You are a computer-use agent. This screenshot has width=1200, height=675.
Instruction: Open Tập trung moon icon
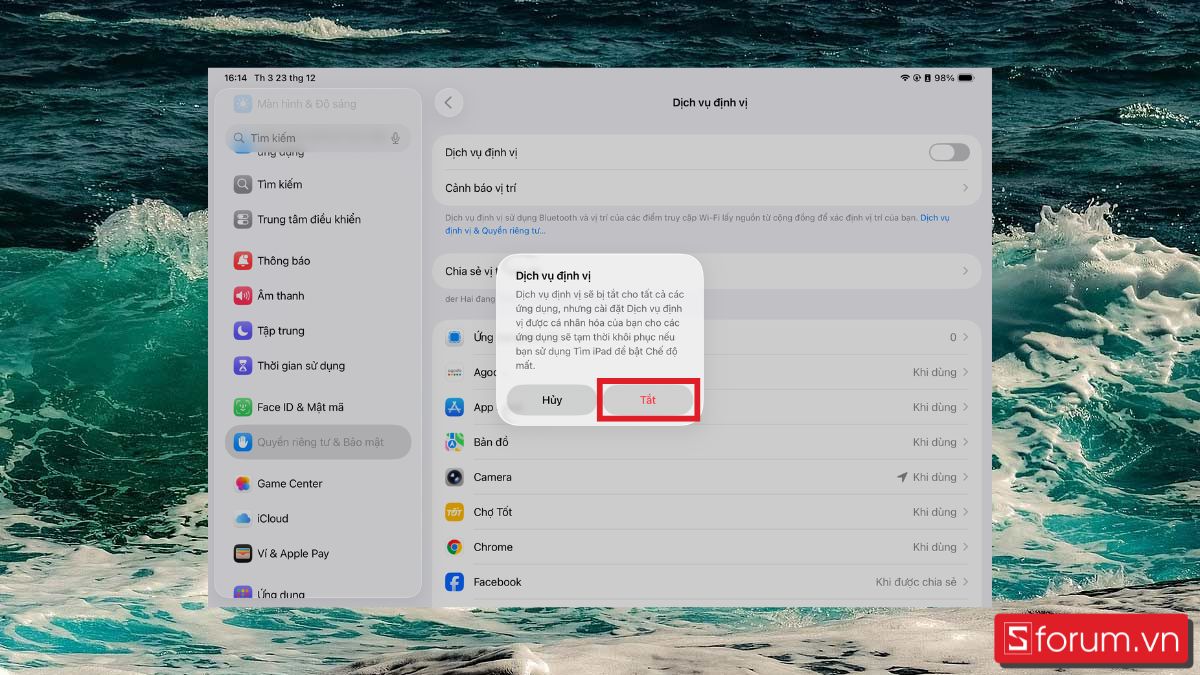tap(243, 331)
